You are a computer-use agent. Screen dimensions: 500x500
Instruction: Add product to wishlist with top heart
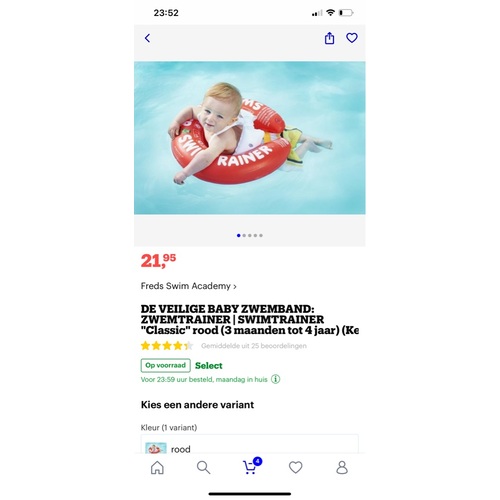click(x=352, y=38)
